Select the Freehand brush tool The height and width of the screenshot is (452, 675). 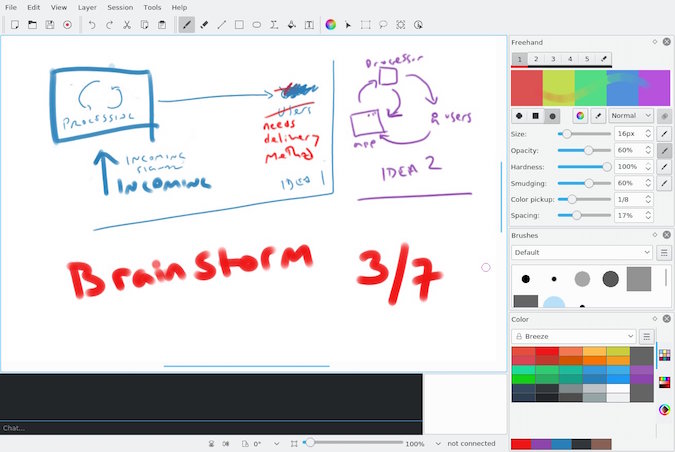[x=186, y=24]
